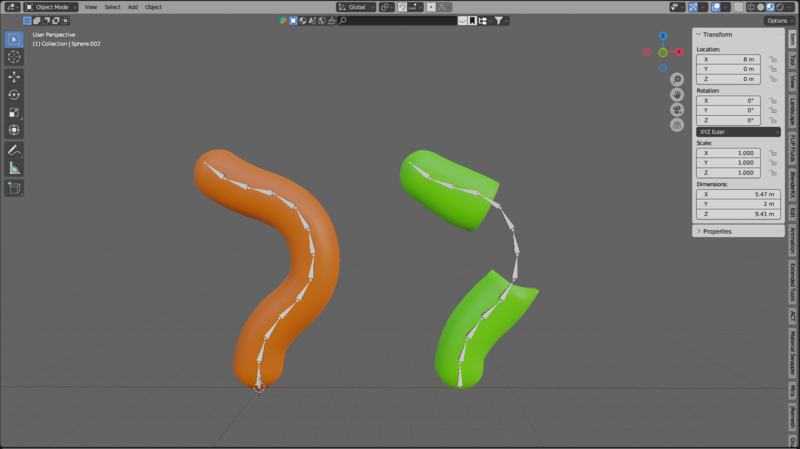
Task: Click the red X axis gizmo handle
Action: tap(679, 52)
